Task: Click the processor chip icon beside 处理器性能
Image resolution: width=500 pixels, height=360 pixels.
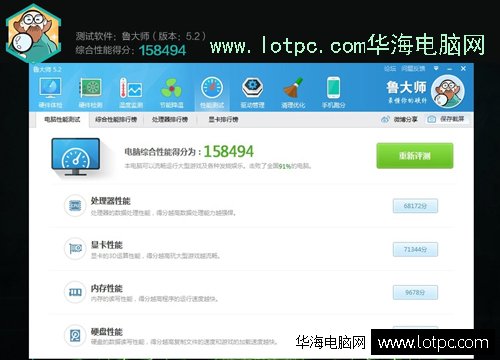Action: coord(75,206)
